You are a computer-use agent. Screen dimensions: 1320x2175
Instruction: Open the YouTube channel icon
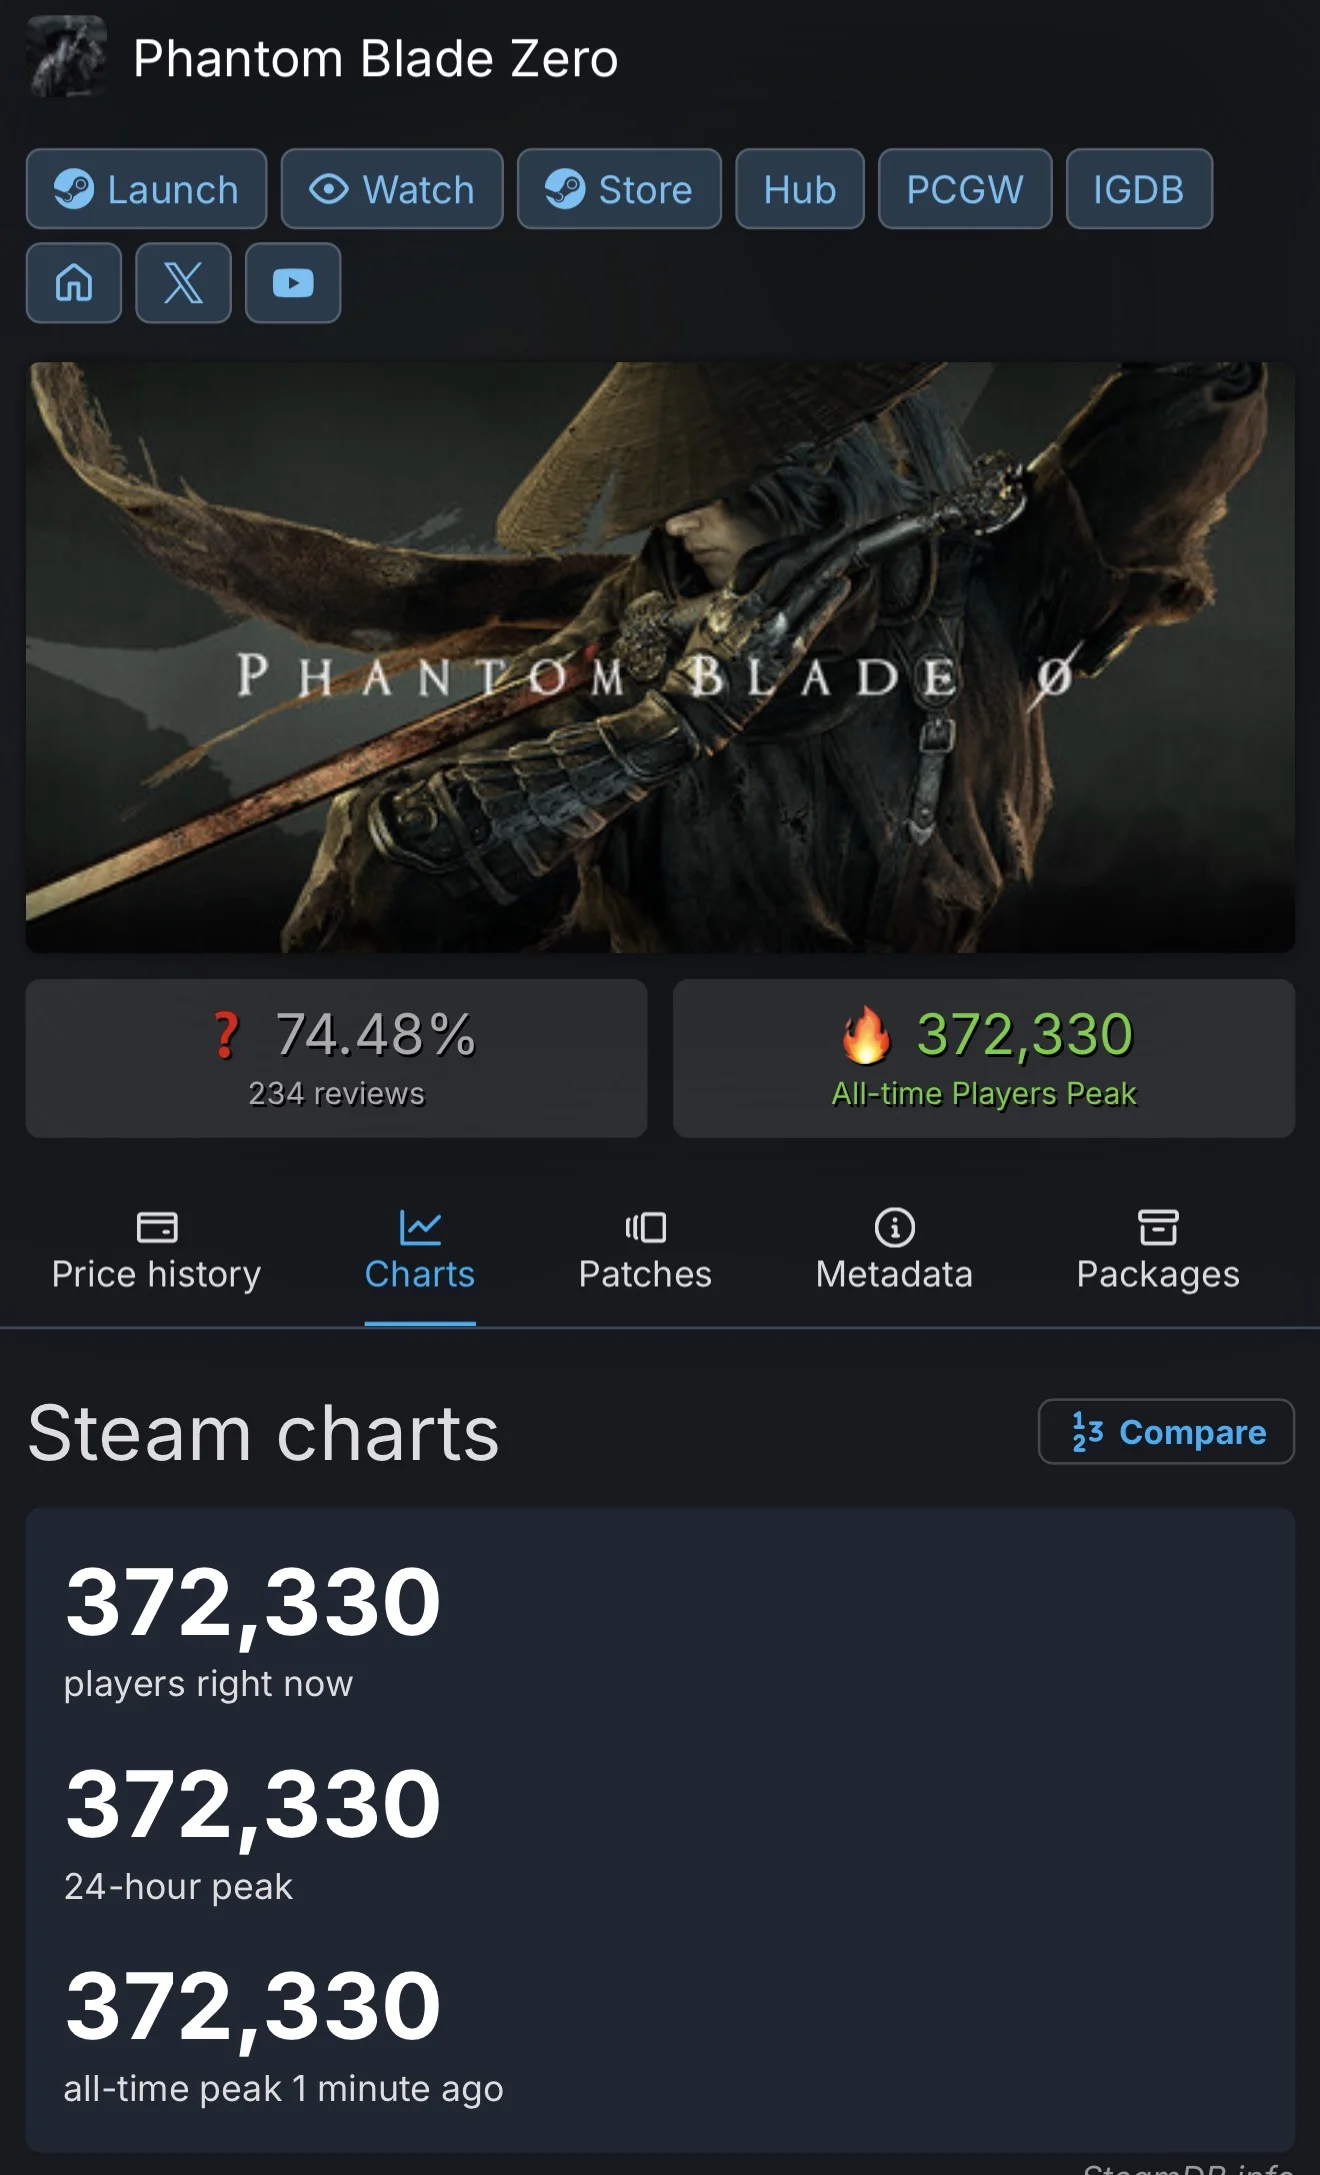[x=293, y=283]
